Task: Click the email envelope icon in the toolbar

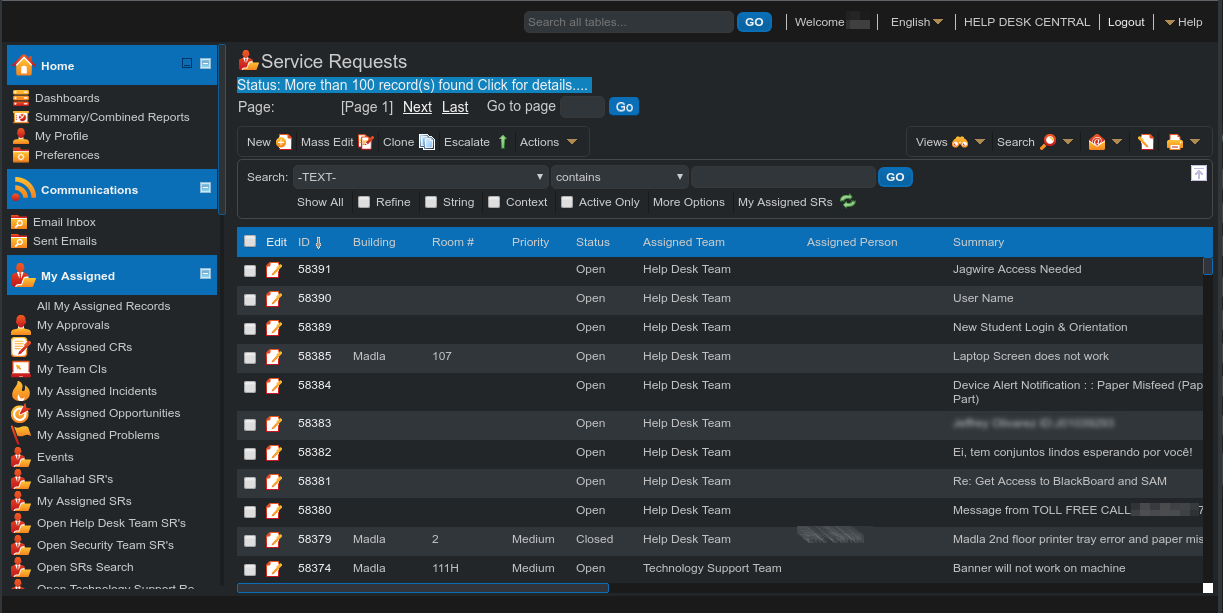Action: (1097, 142)
